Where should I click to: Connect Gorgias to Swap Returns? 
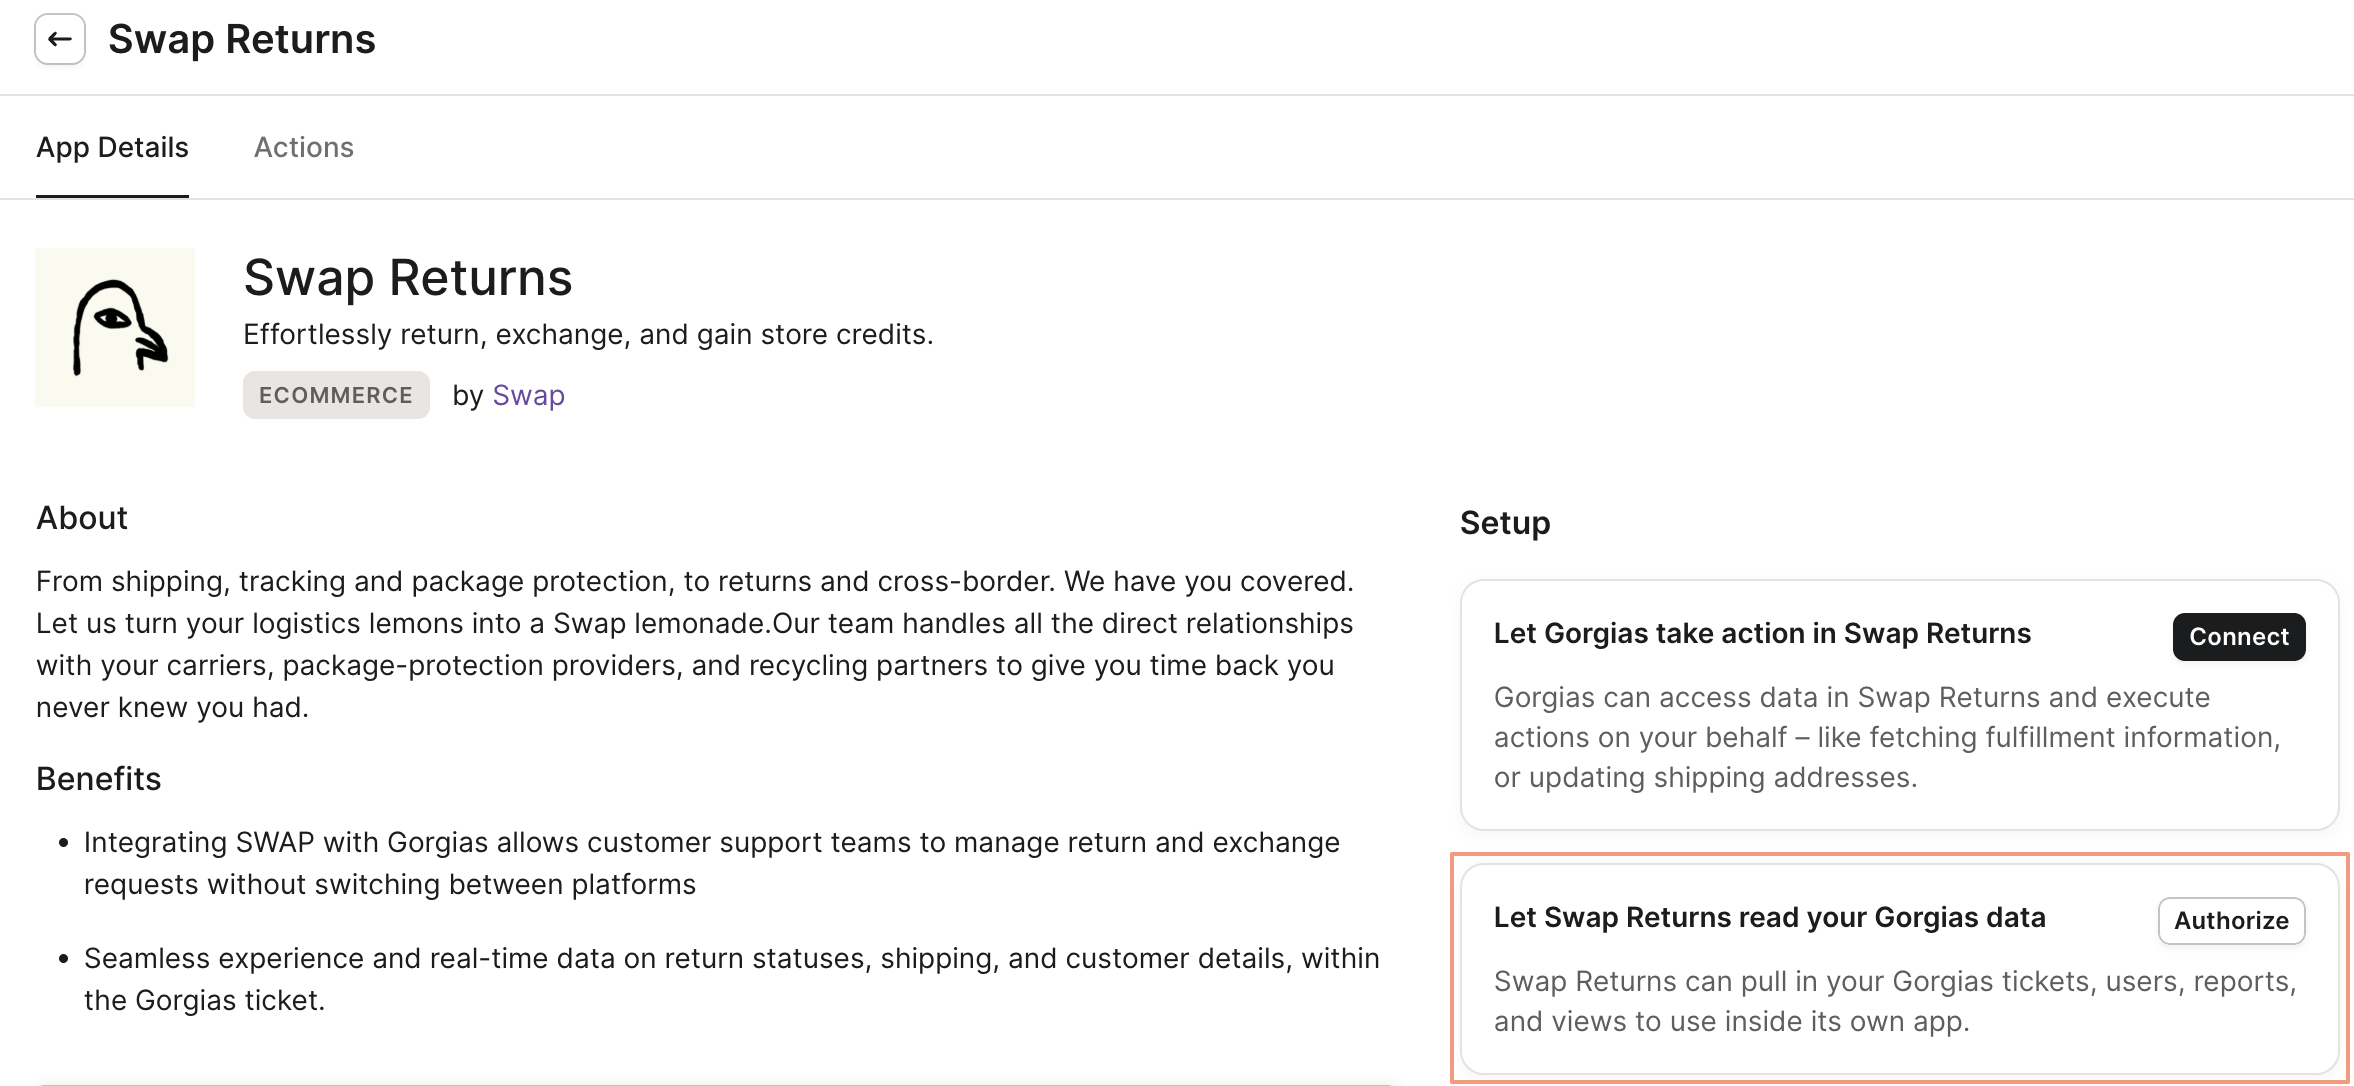click(2239, 637)
